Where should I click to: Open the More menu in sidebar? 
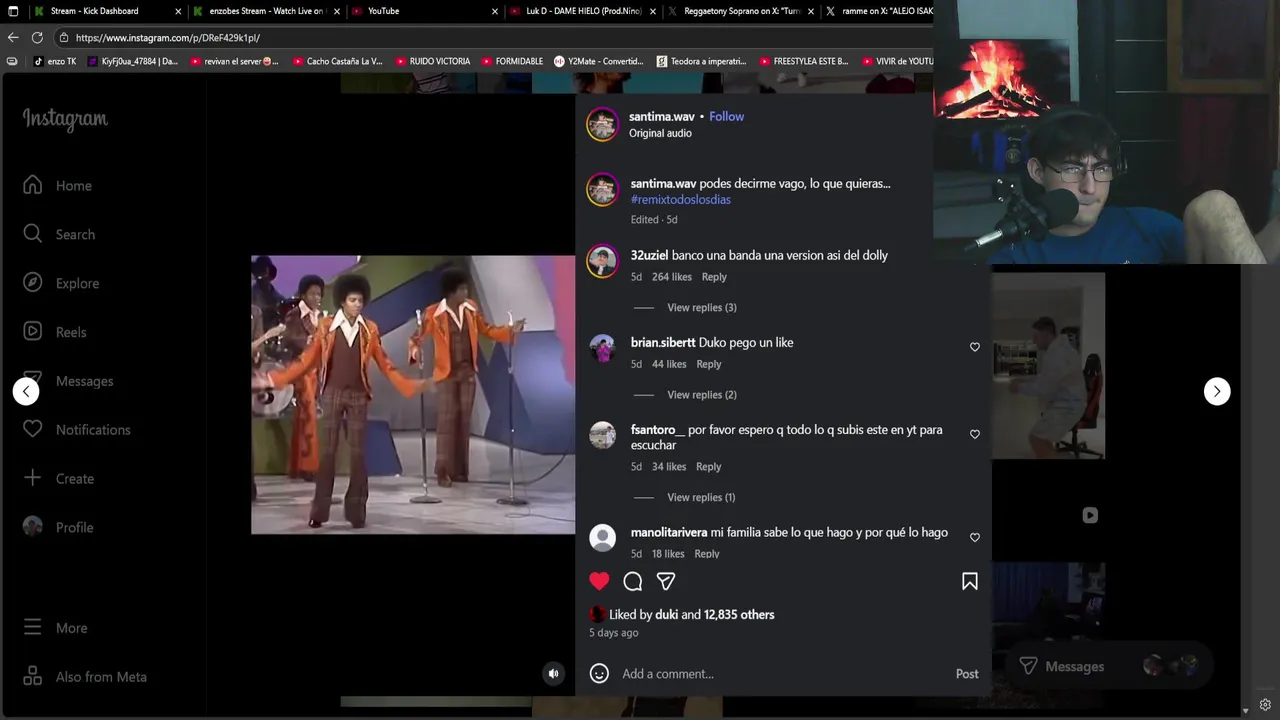pos(55,628)
